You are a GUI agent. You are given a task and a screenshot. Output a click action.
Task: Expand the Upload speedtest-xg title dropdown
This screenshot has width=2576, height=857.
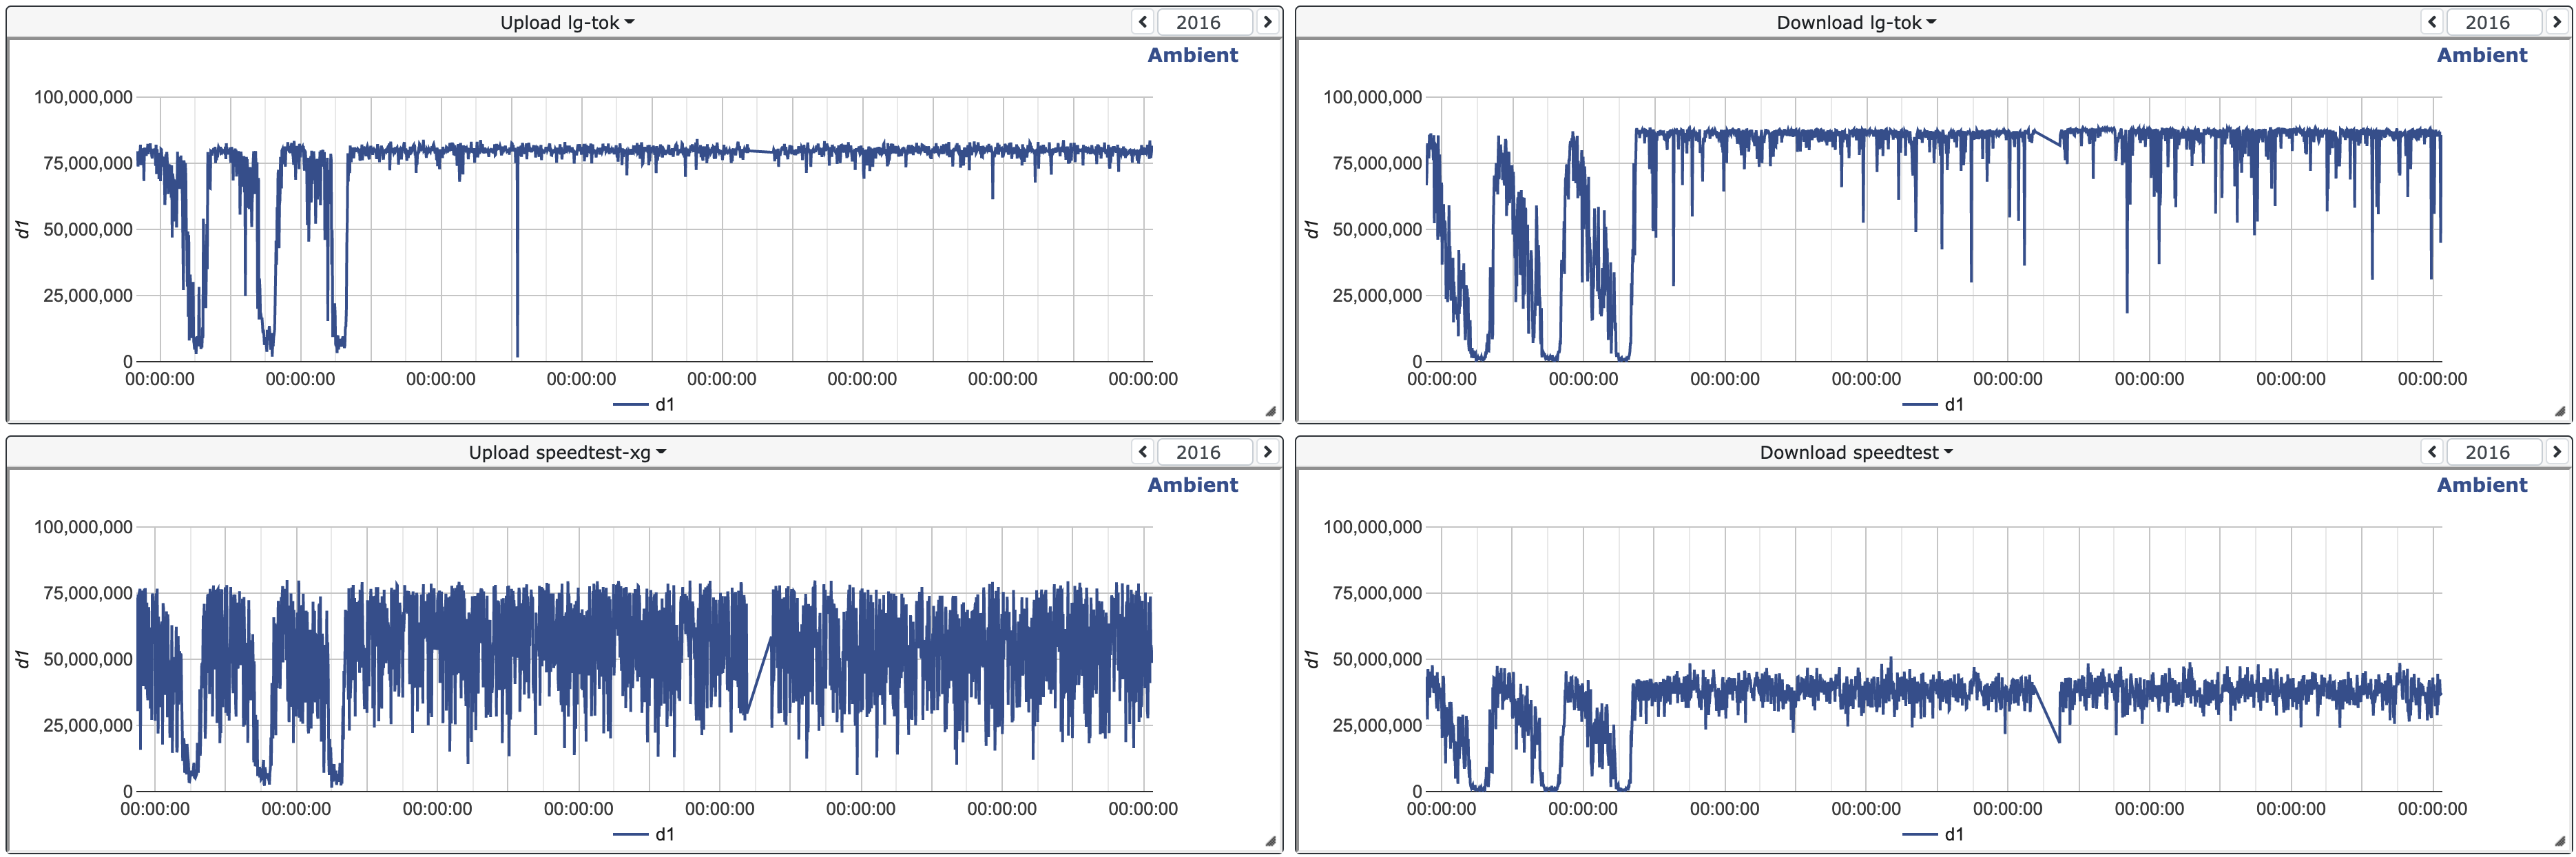click(x=567, y=453)
